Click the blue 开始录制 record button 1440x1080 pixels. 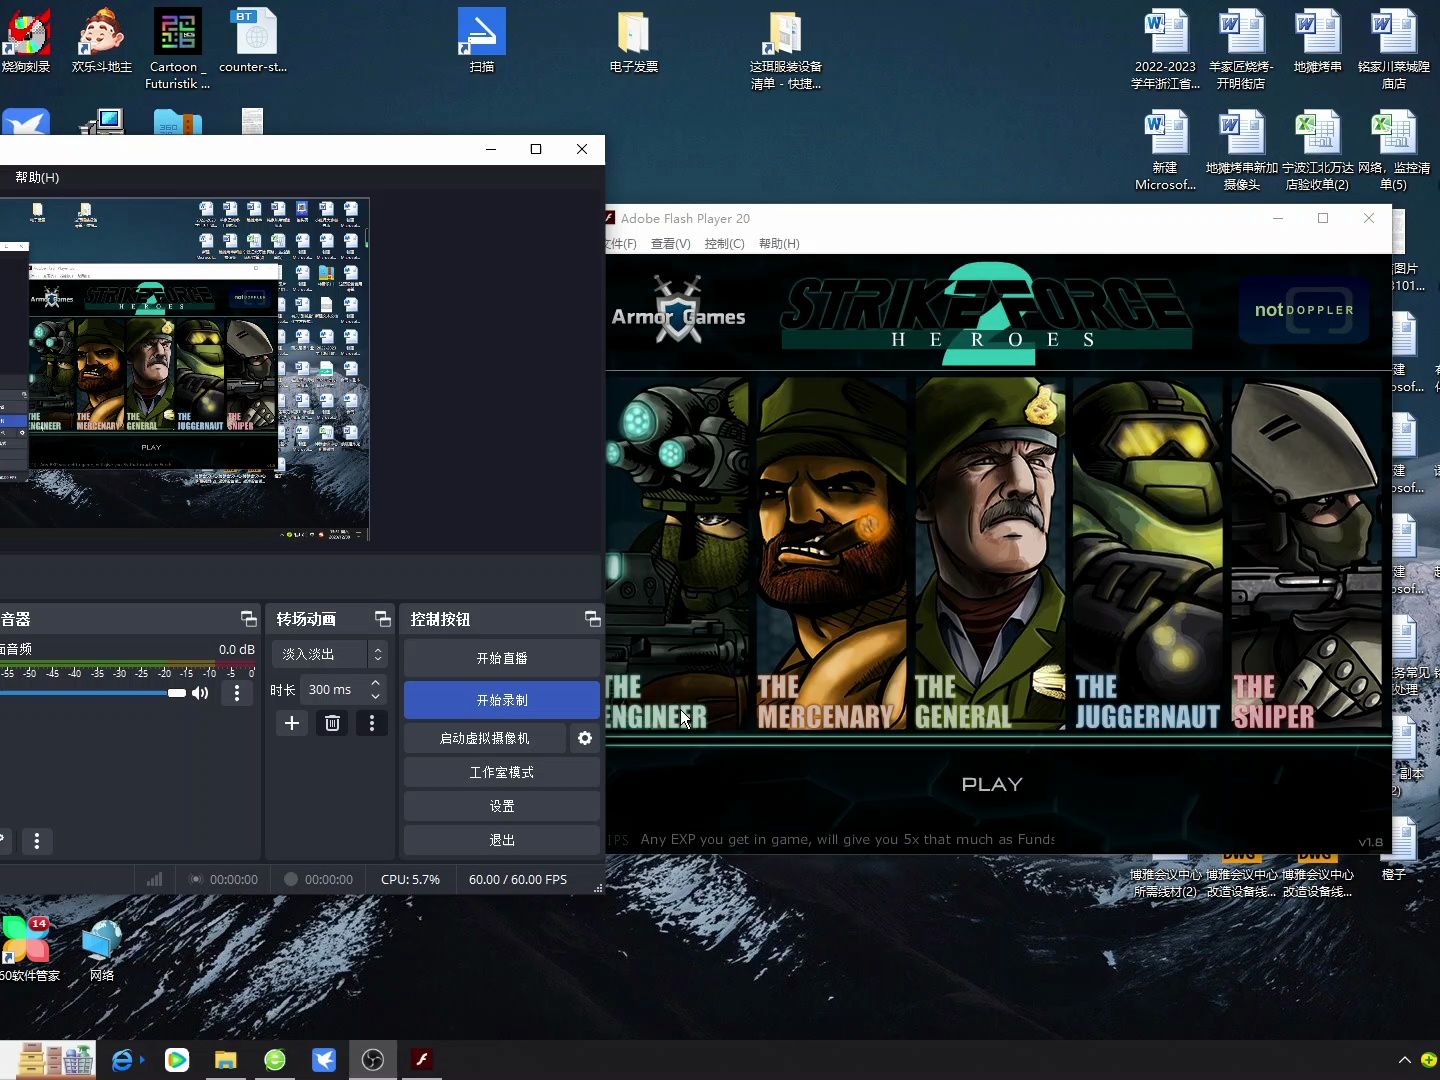(x=502, y=700)
